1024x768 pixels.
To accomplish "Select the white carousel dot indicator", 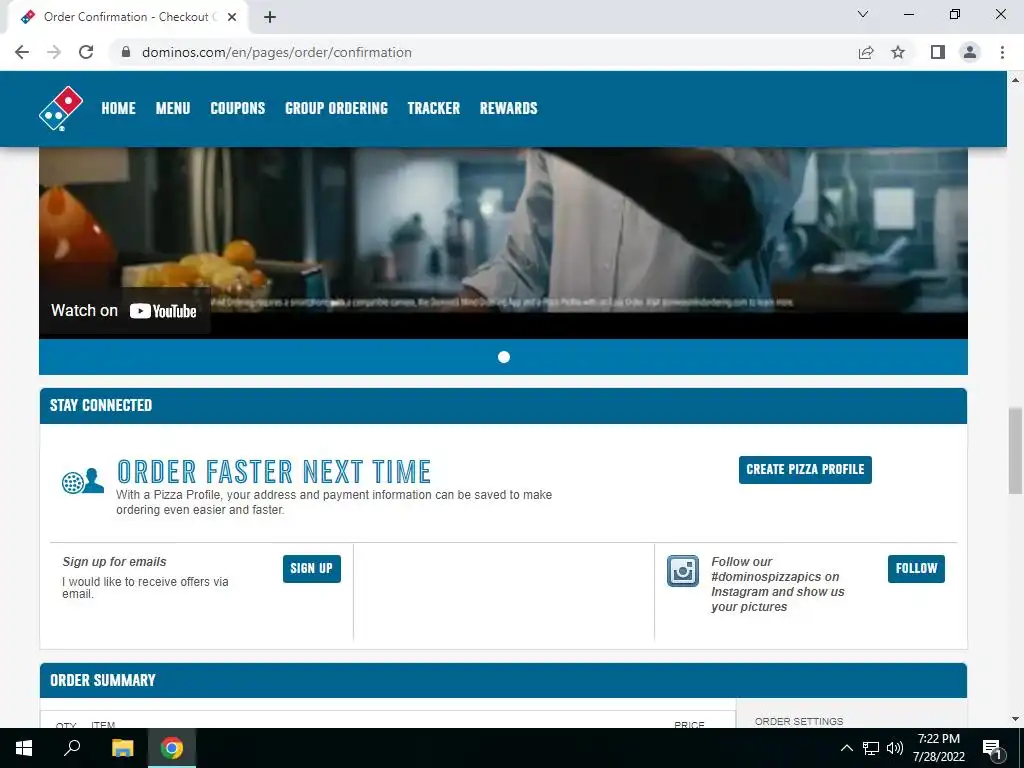I will [504, 357].
